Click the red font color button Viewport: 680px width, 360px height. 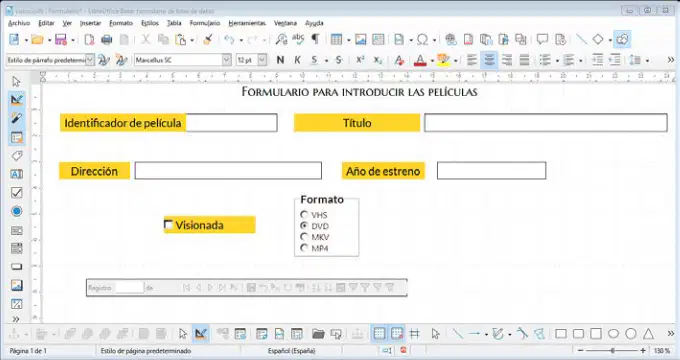pos(420,60)
